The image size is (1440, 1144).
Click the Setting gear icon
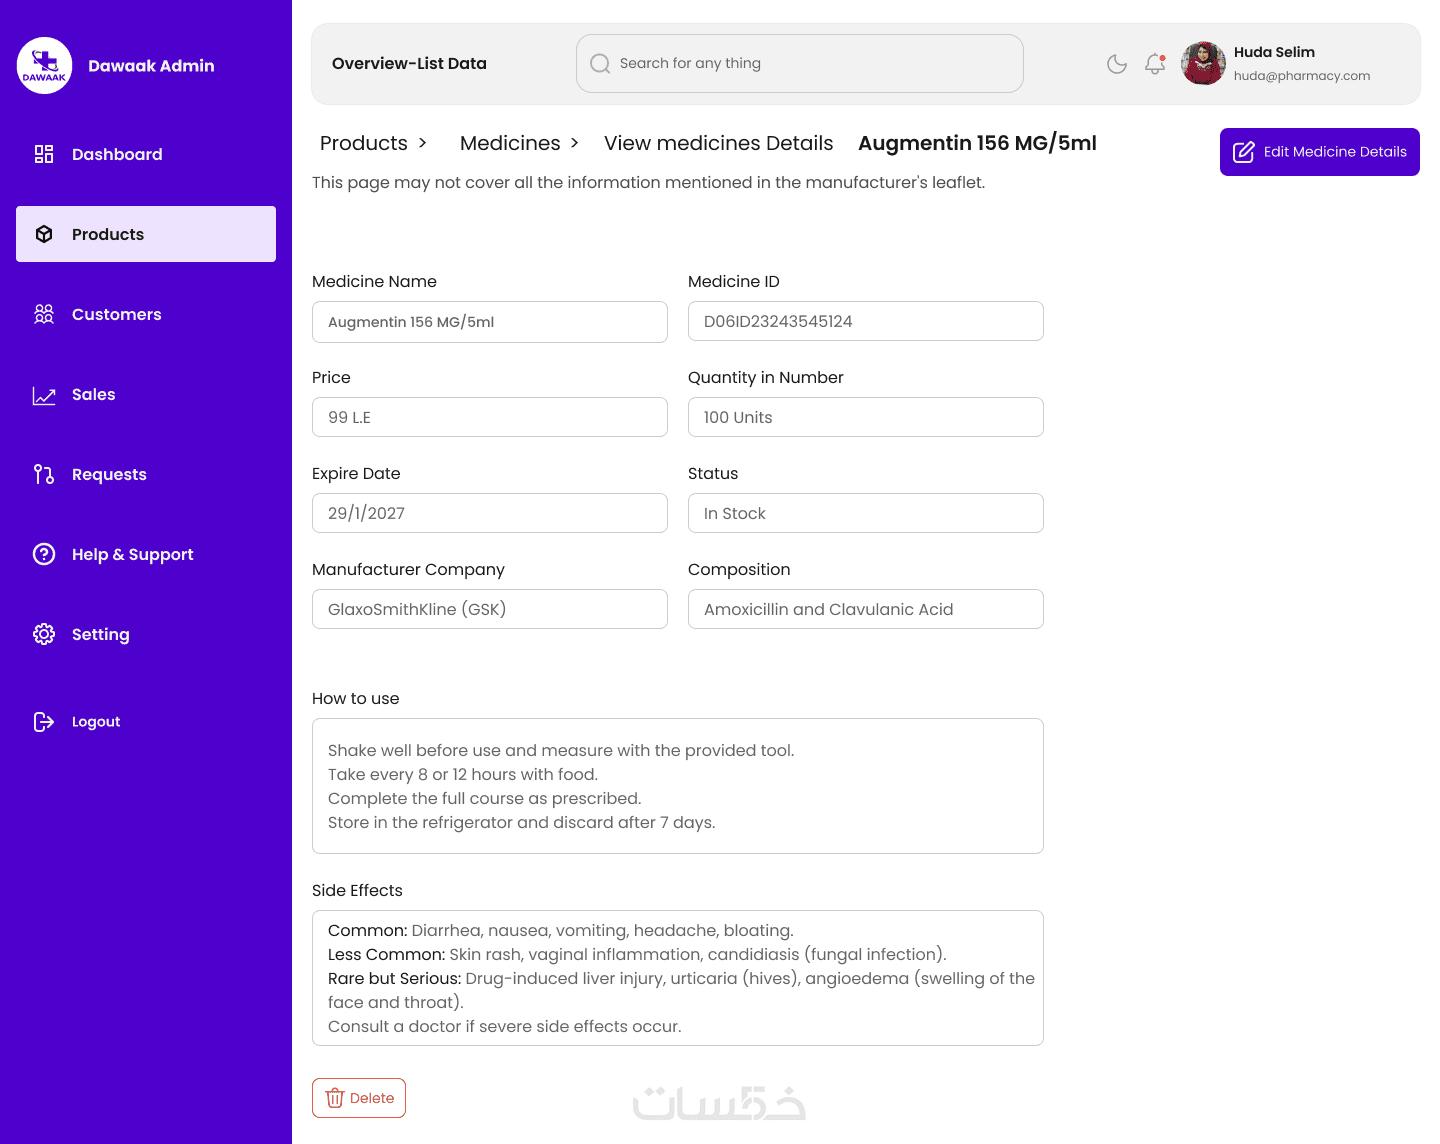click(x=44, y=634)
